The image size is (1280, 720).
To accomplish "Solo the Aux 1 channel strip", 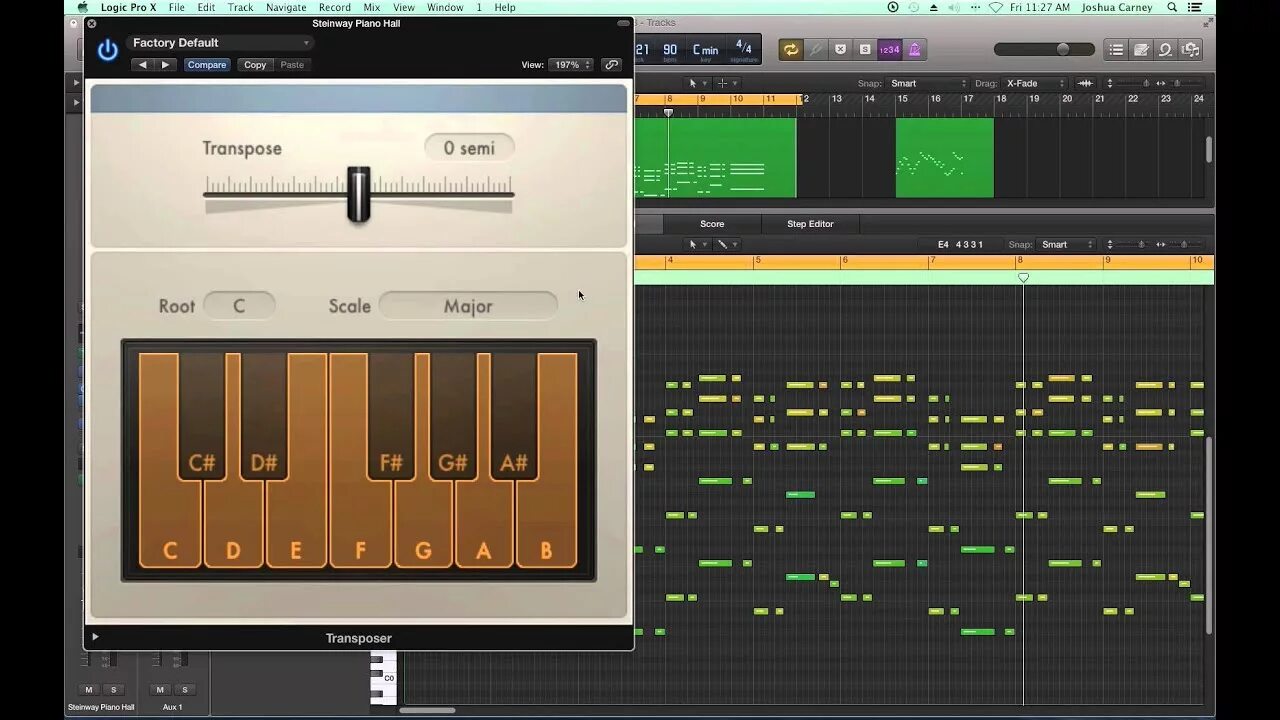I will (x=184, y=690).
